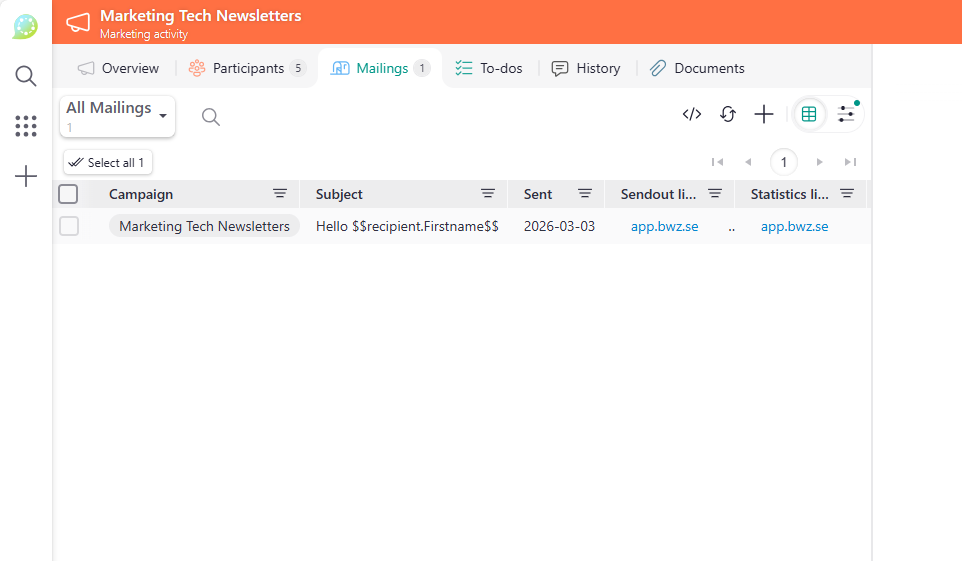The image size is (962, 561).
Task: Click the plus icon in left sidebar
Action: tap(26, 177)
